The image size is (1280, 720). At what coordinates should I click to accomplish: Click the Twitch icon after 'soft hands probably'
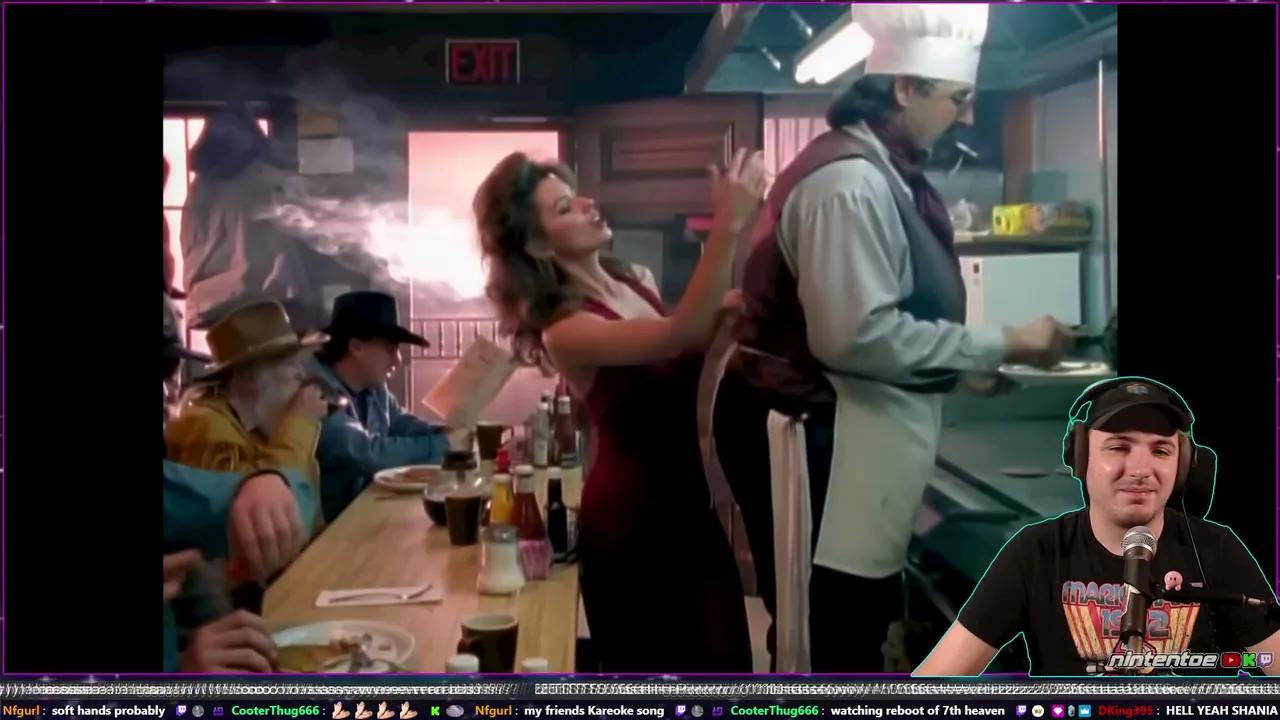(x=181, y=711)
